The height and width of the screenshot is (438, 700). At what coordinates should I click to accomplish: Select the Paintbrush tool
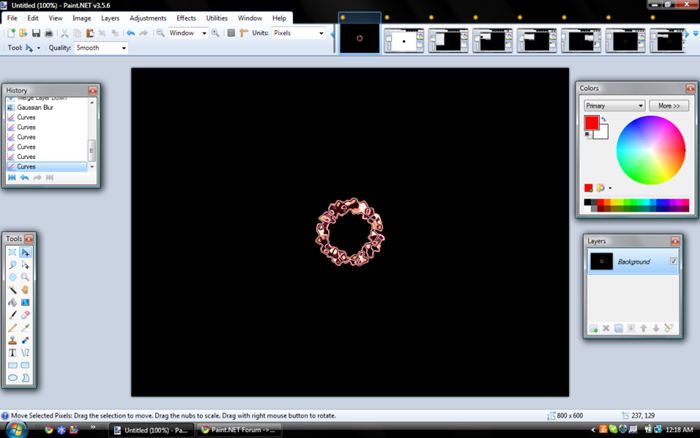click(12, 315)
